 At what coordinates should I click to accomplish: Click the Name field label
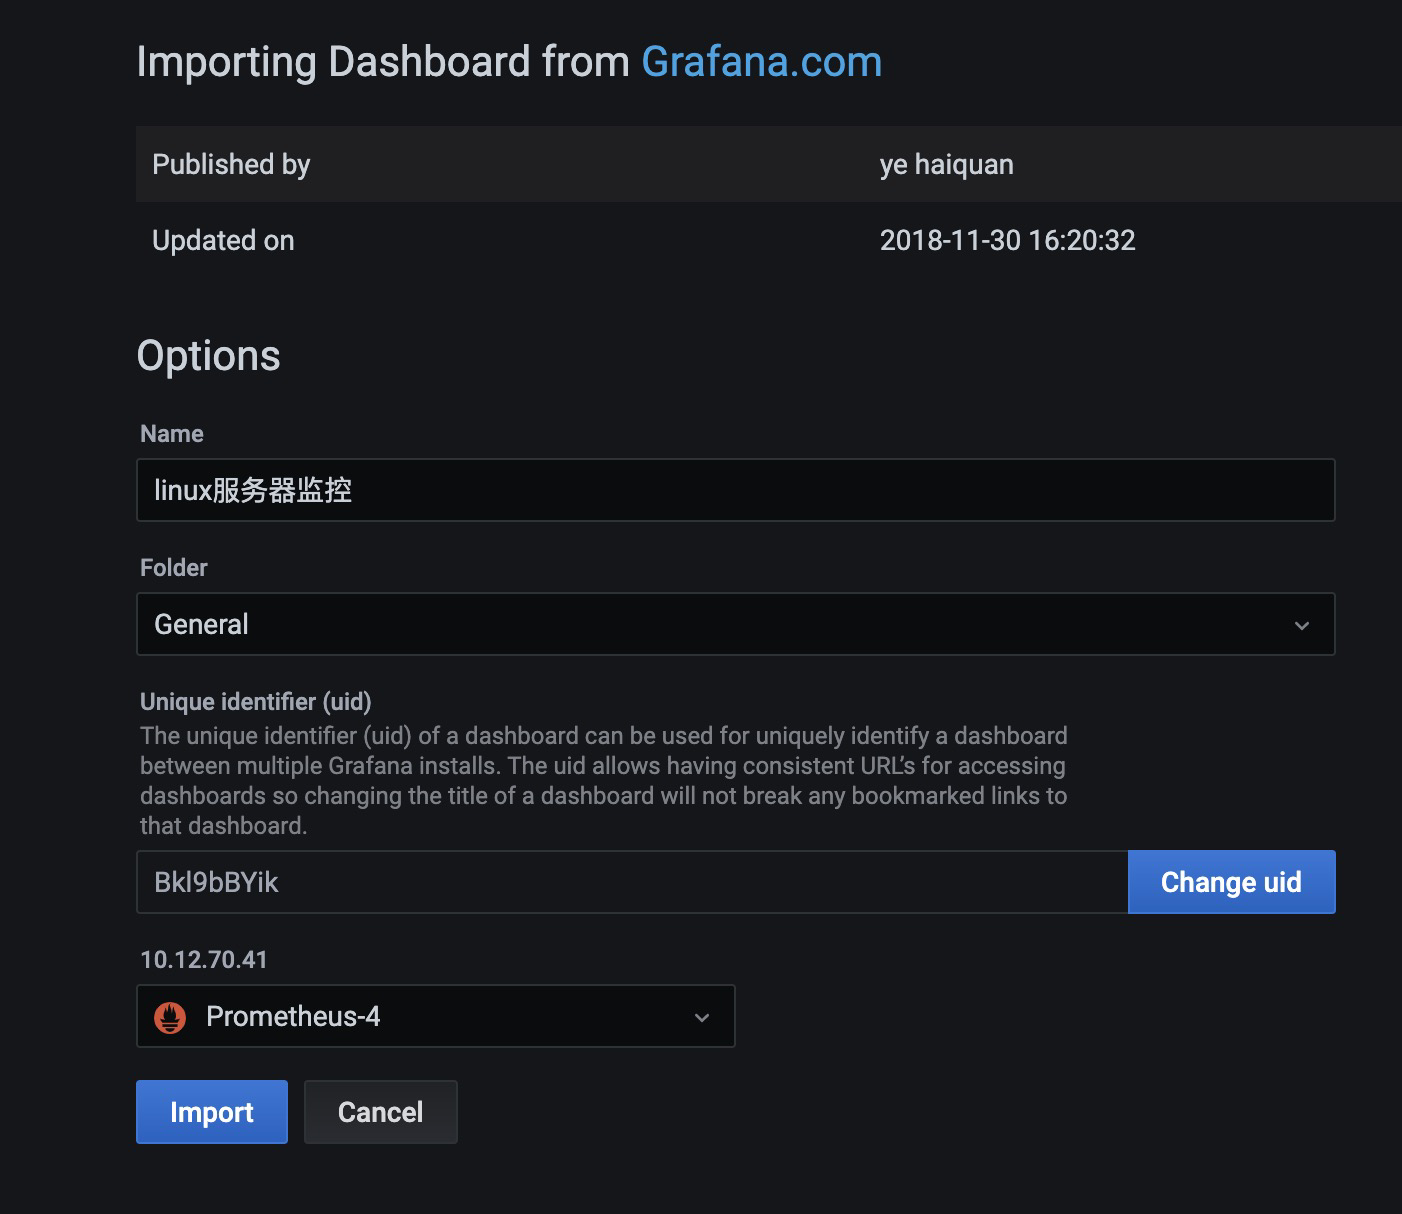pyautogui.click(x=172, y=434)
